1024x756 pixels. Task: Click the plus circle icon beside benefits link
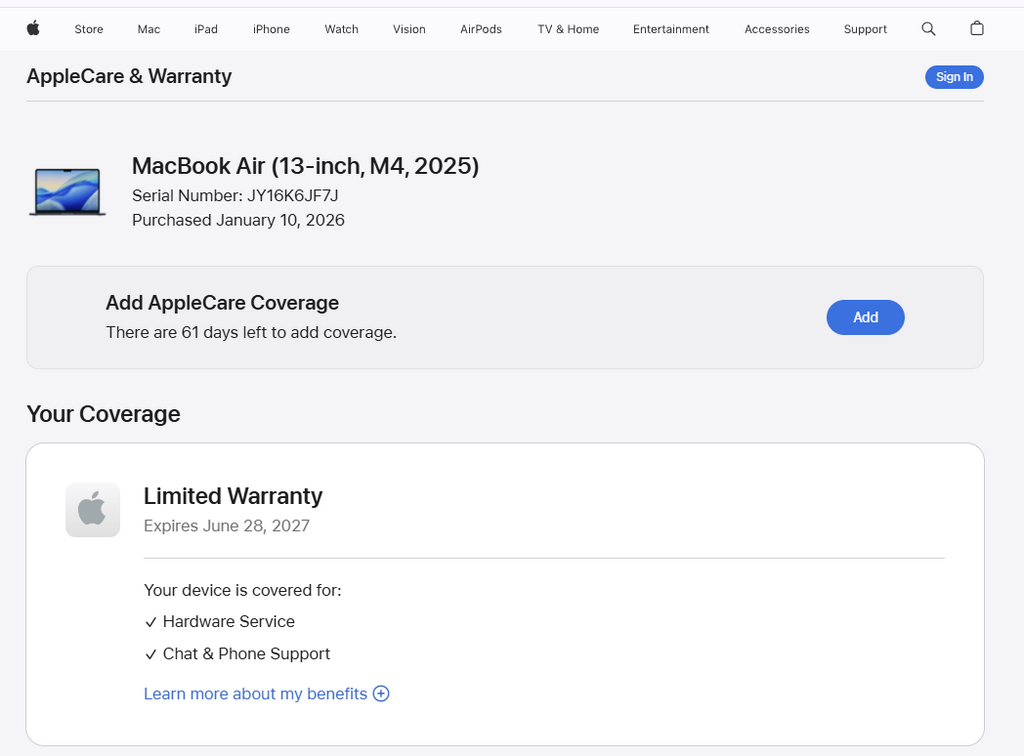click(x=381, y=693)
